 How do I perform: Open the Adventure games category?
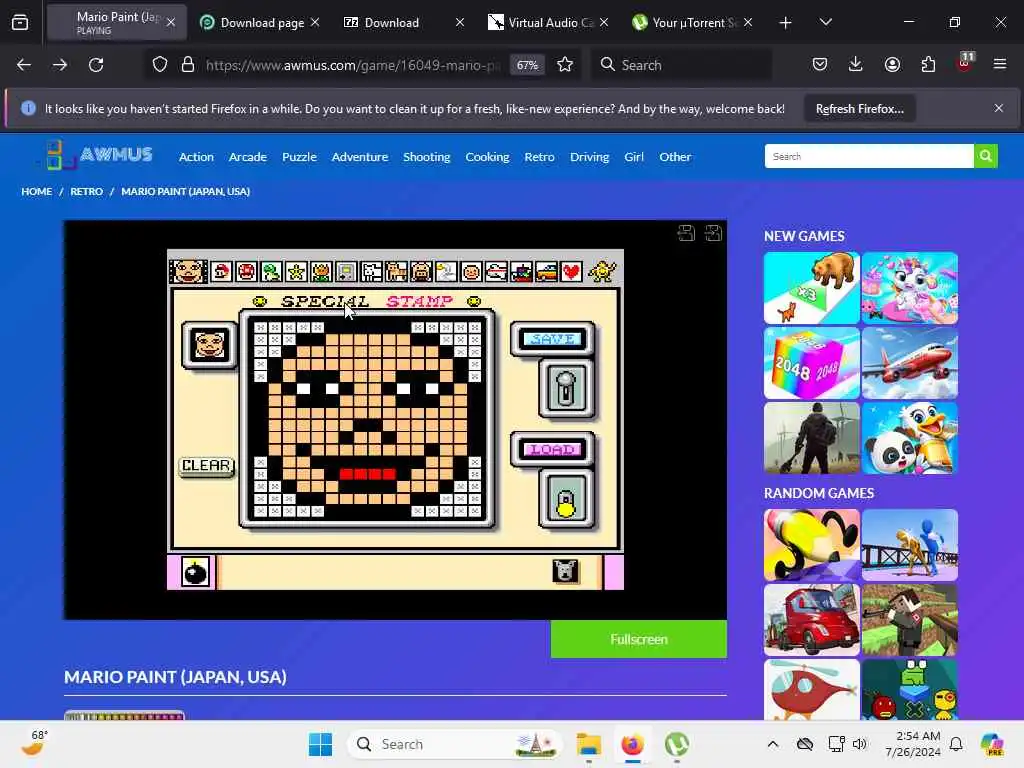click(360, 157)
